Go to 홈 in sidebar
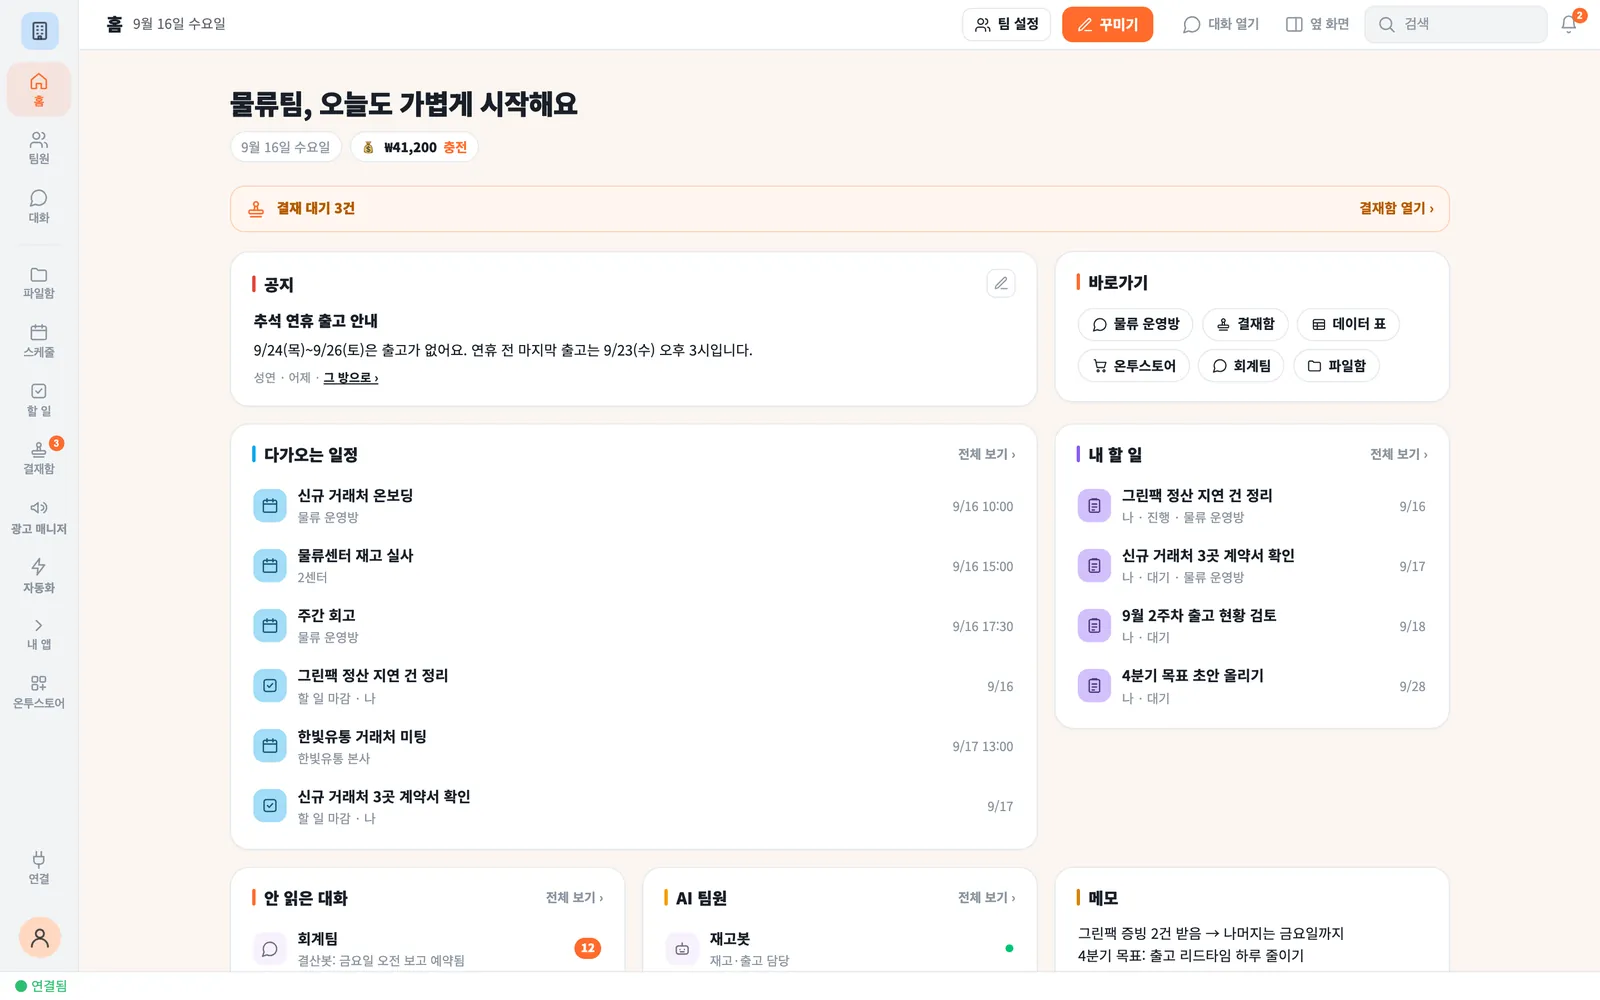1600x1000 pixels. [39, 89]
